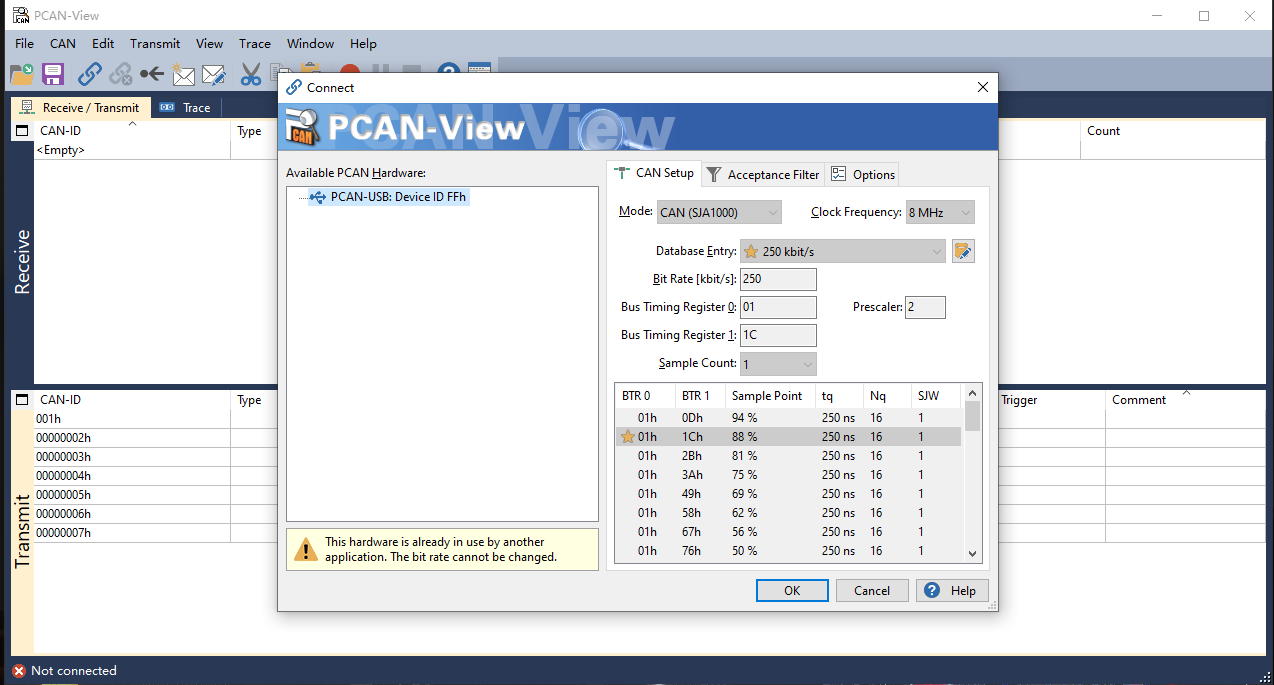Select the CAN Setup tab

(x=654, y=173)
